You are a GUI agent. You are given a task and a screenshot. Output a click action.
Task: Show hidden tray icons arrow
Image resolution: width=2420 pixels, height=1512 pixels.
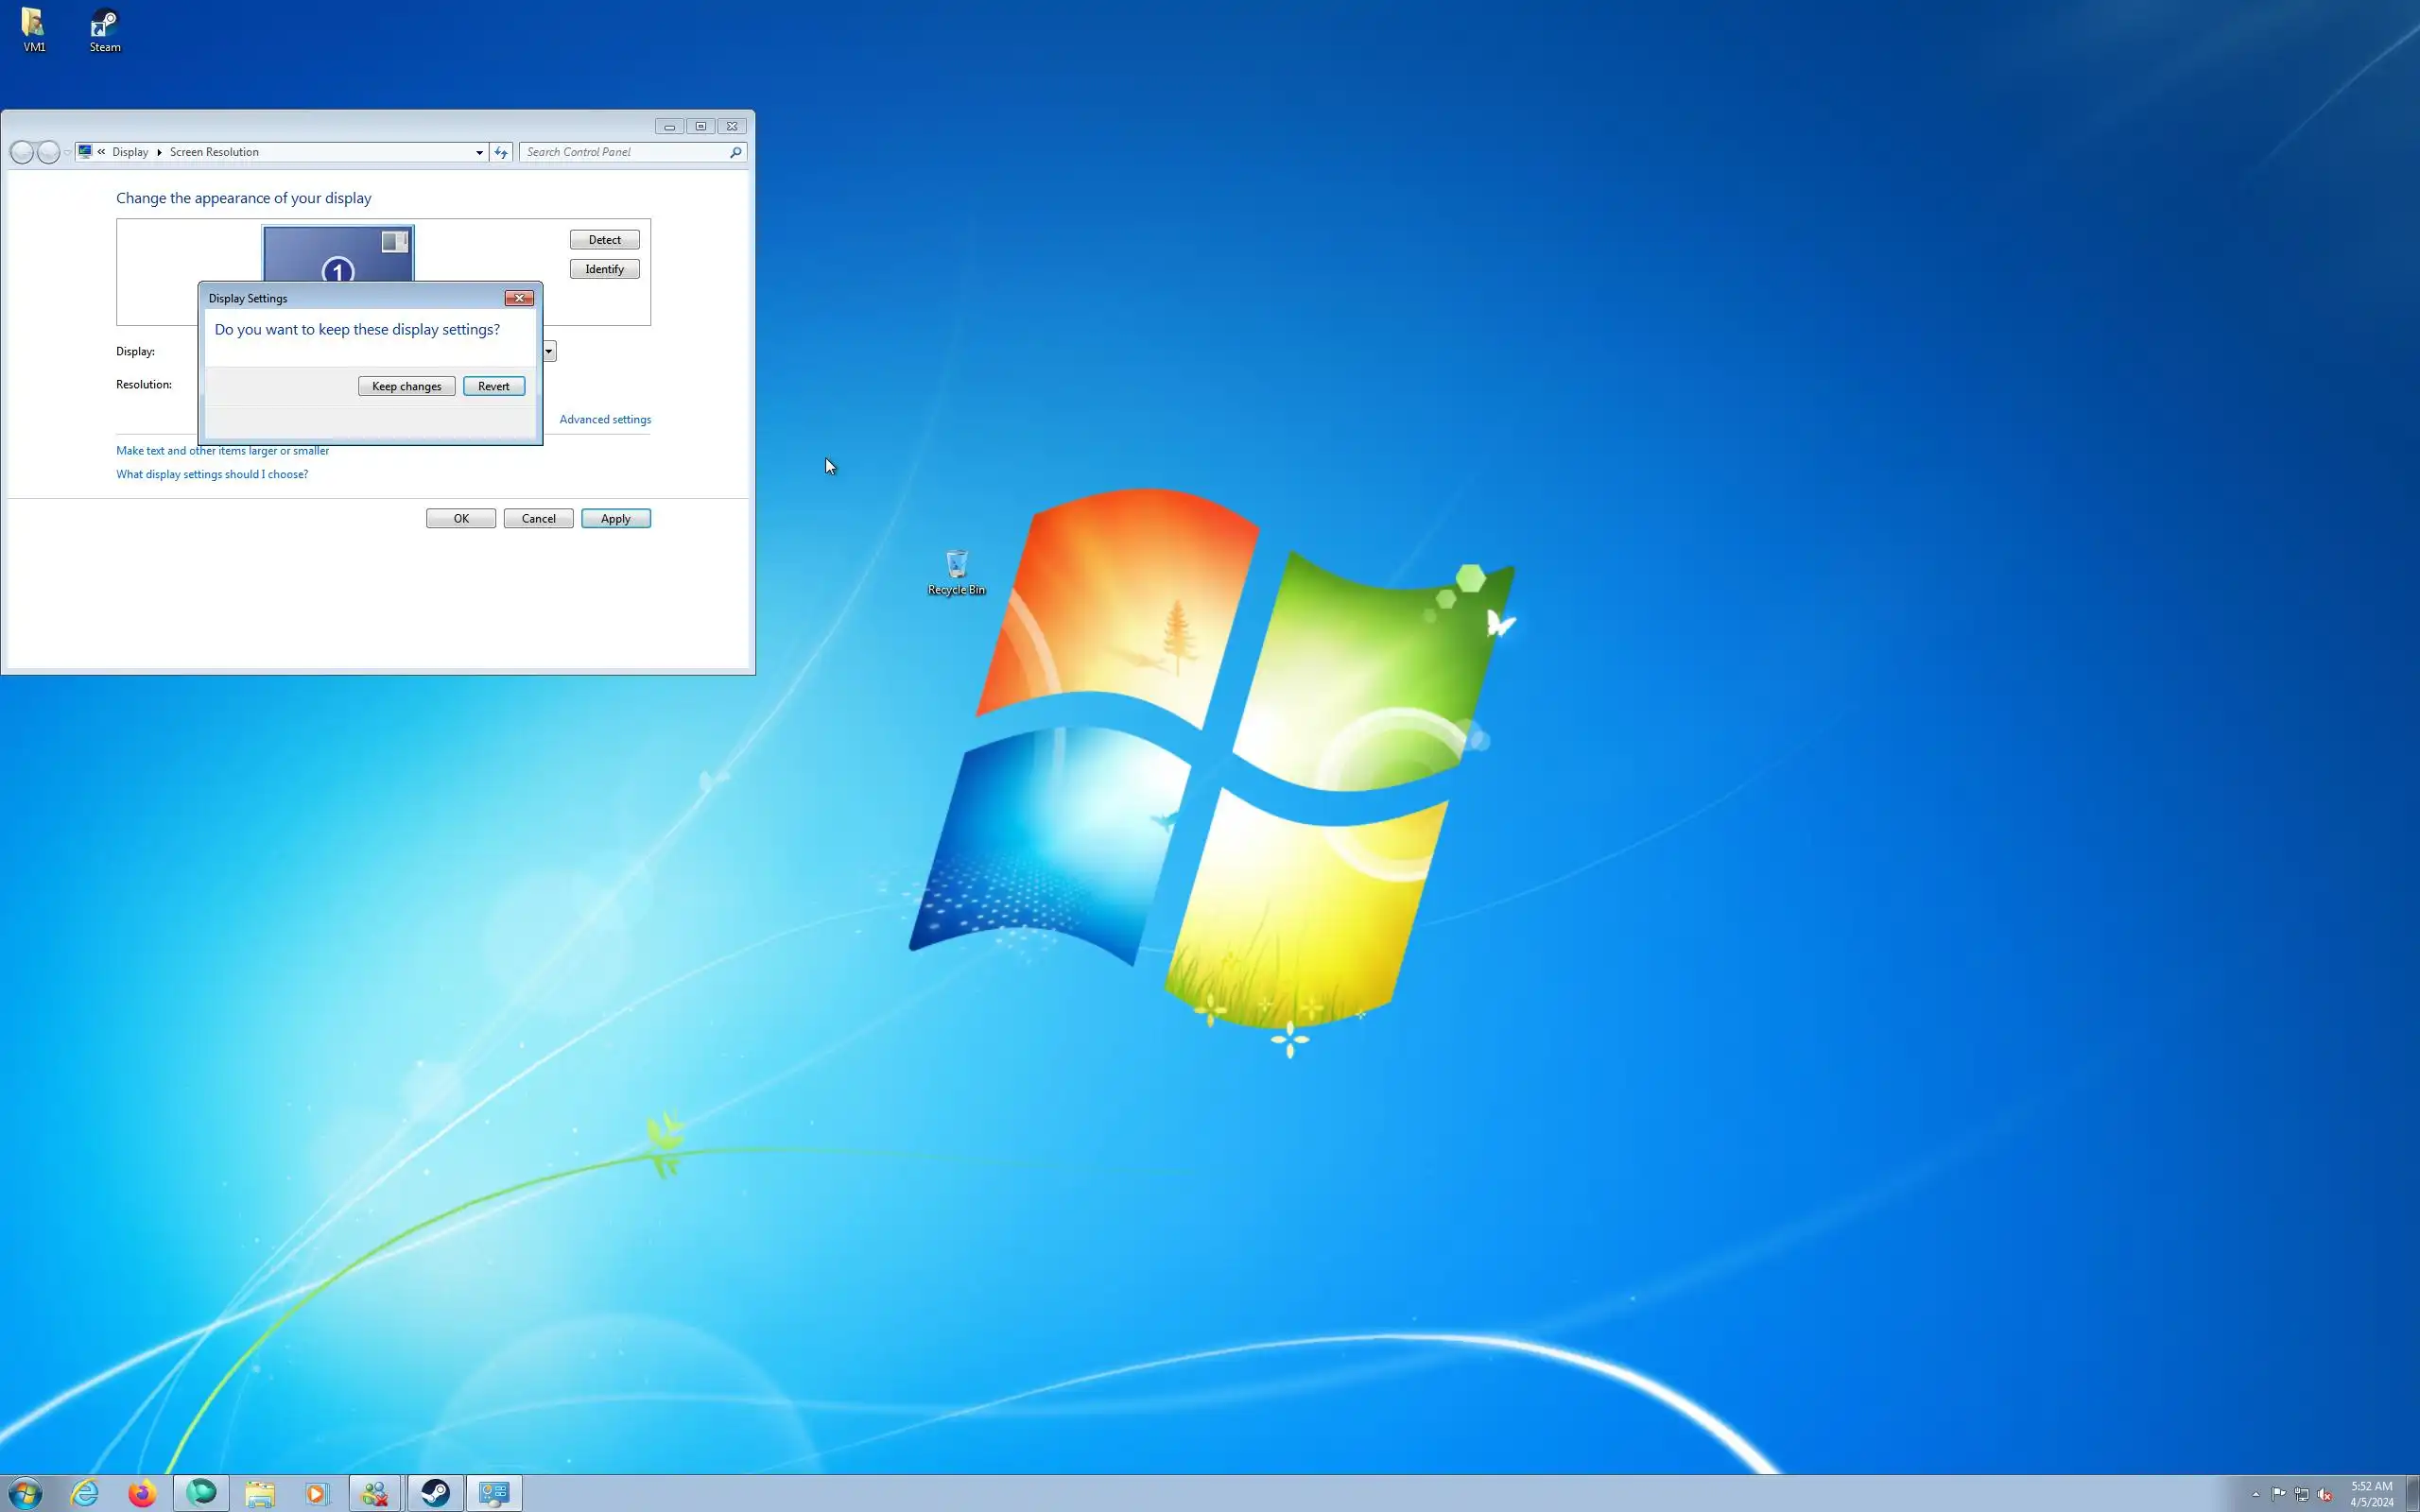click(x=2256, y=1494)
